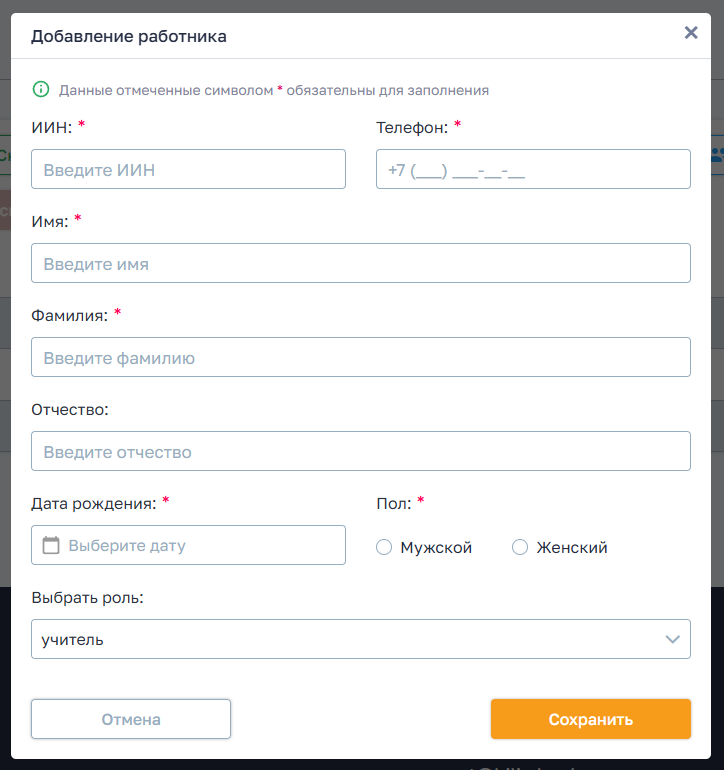
Task: Click the Дата рождения label
Action: (x=94, y=504)
